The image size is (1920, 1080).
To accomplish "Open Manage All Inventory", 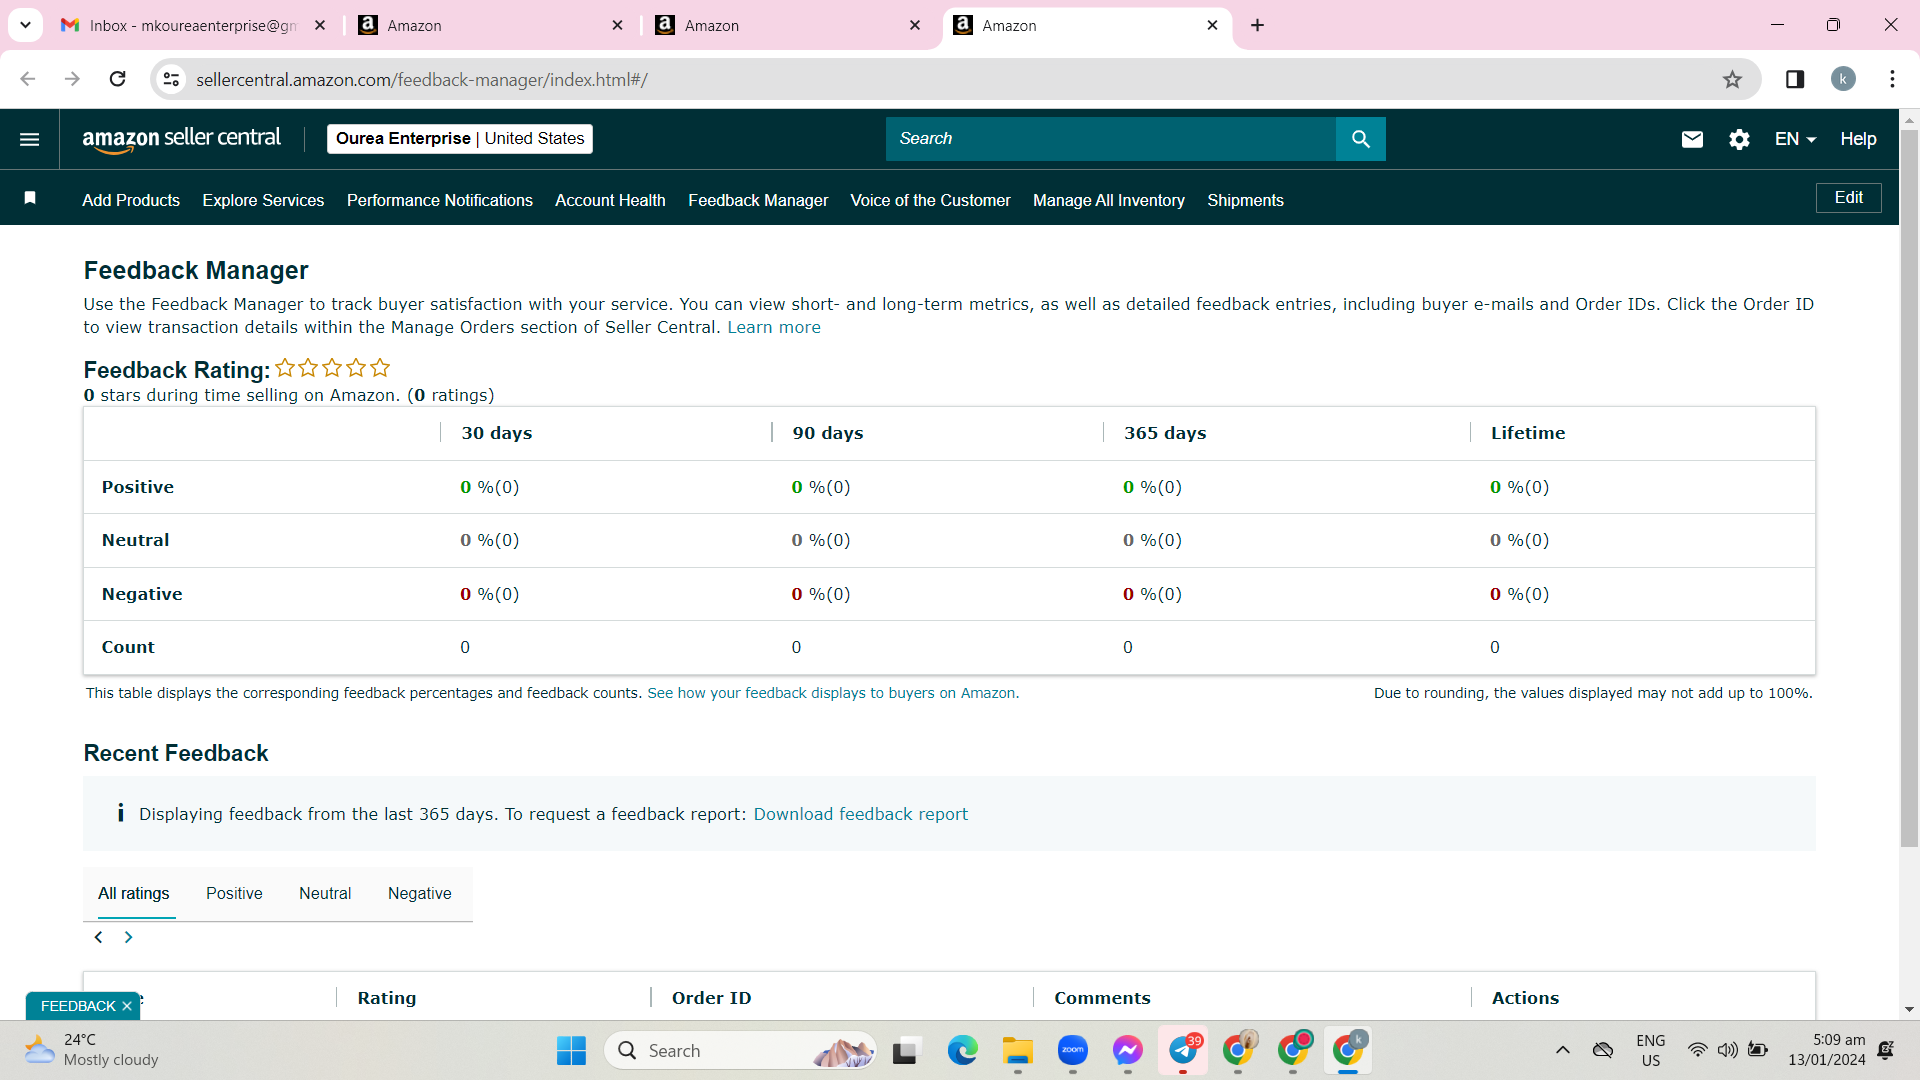I will pos(1109,200).
